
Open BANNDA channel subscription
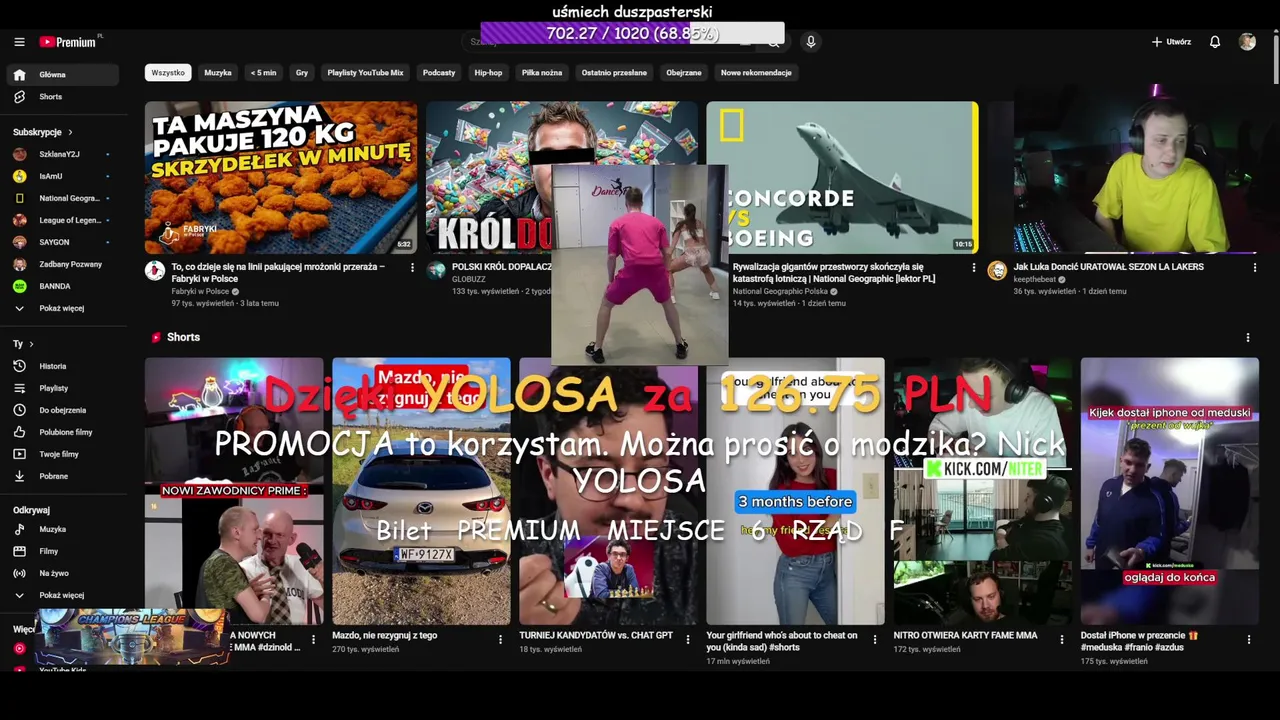click(63, 286)
